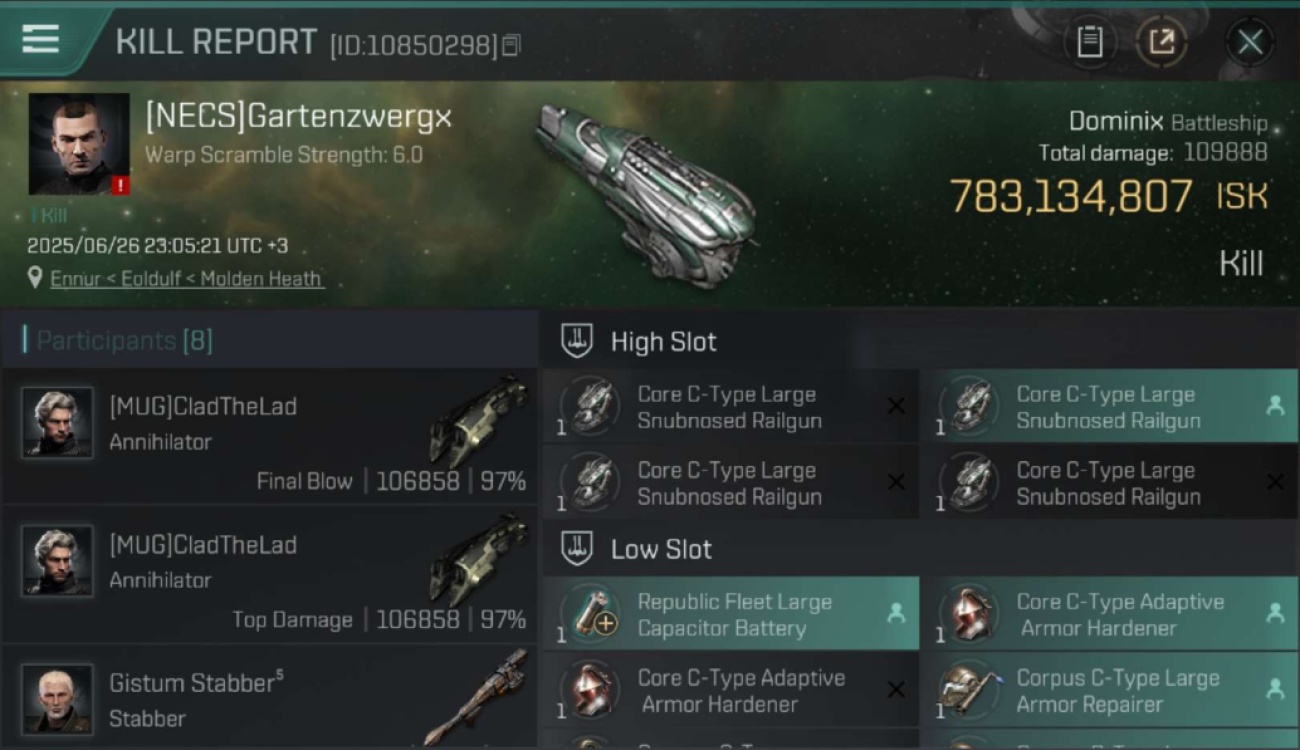Click the Annihilator ship icon, Final Blow
1300x750 pixels.
(x=480, y=420)
